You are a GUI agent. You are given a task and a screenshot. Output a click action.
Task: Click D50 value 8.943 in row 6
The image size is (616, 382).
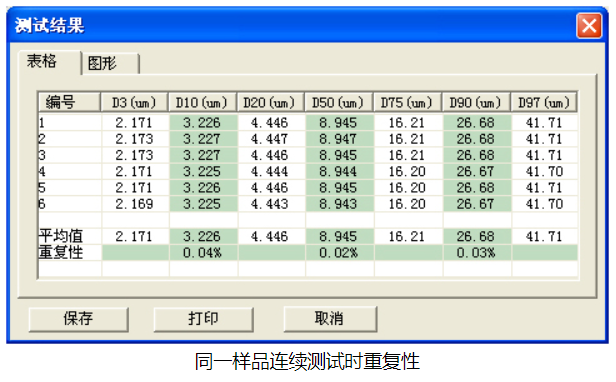click(x=338, y=204)
